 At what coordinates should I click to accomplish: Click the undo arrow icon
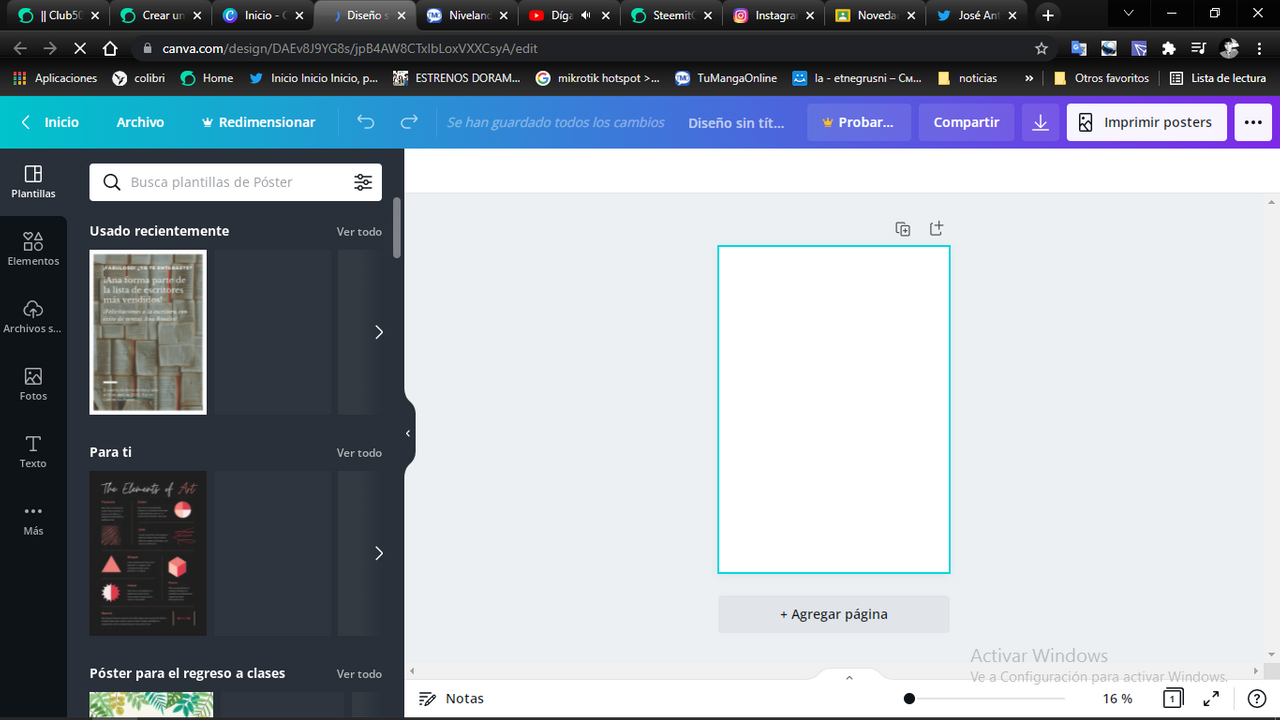[x=366, y=122]
